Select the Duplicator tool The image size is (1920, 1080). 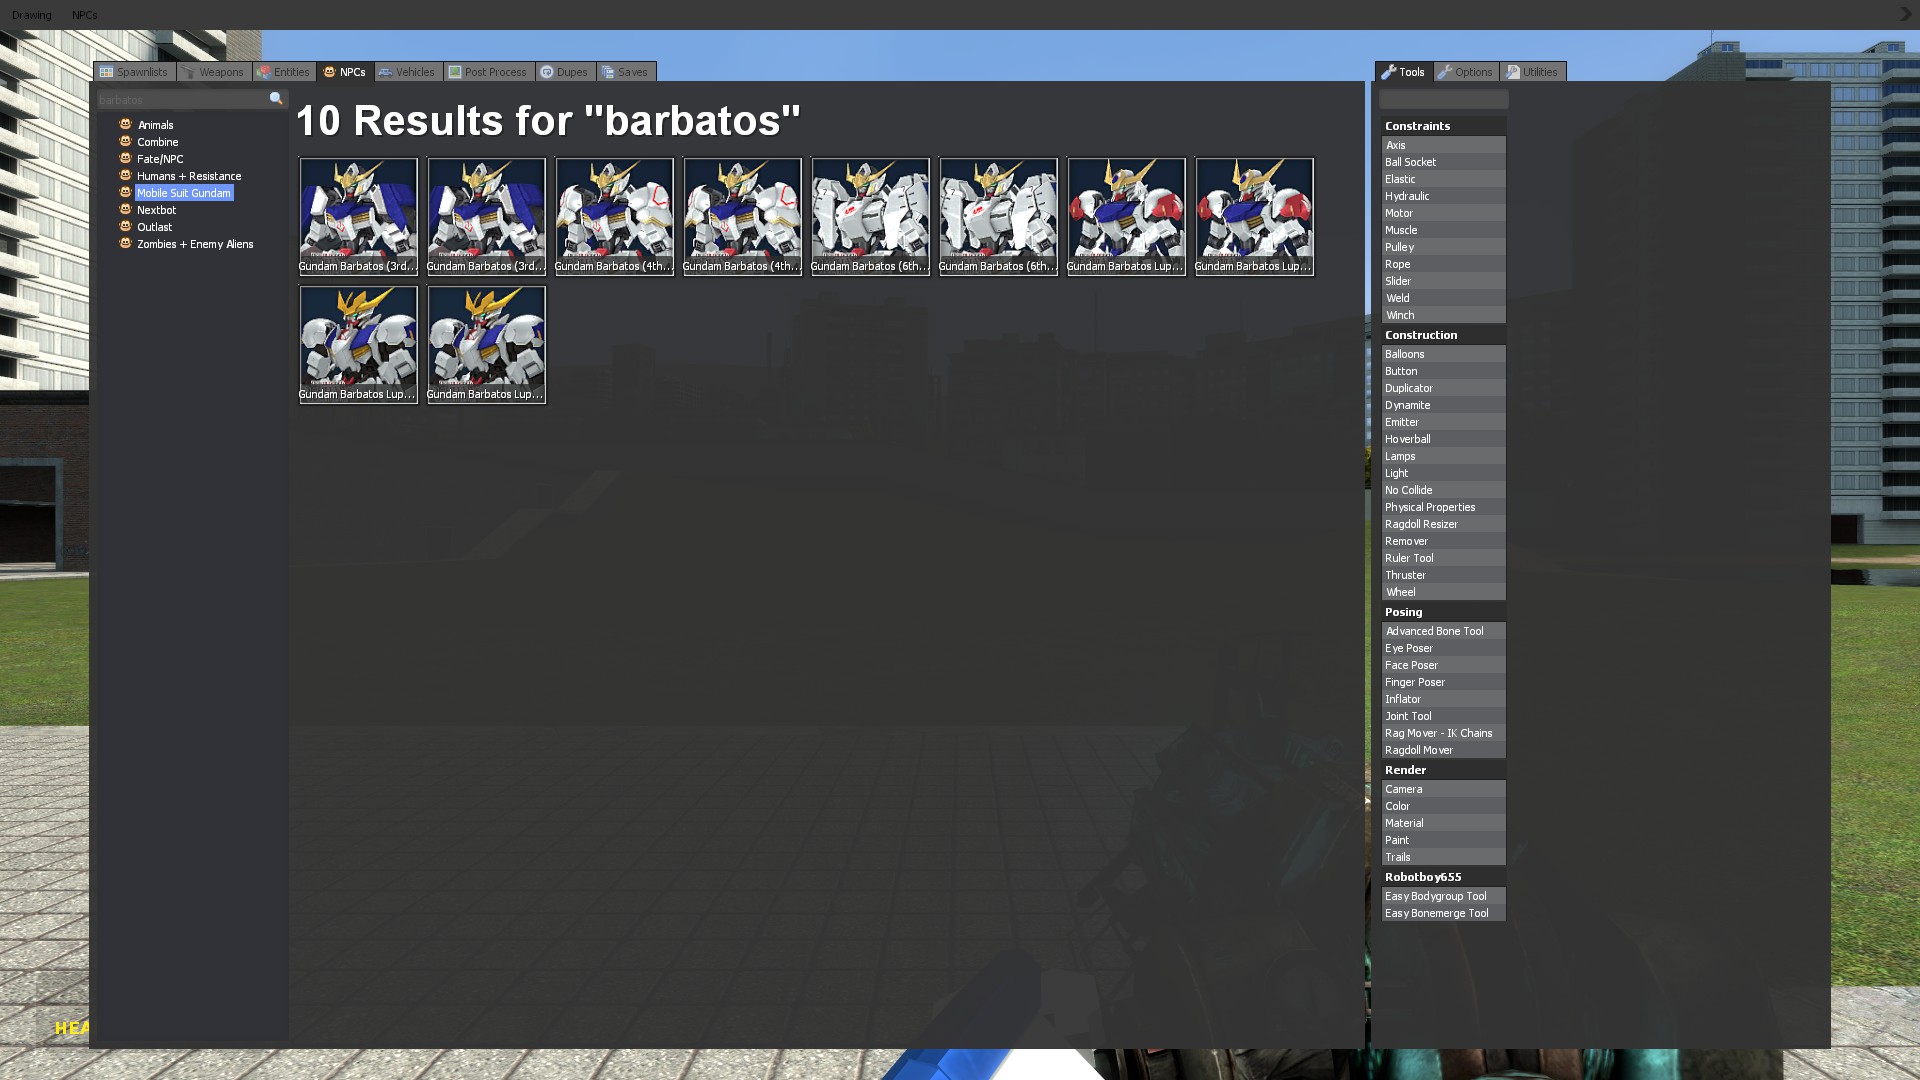point(1444,388)
